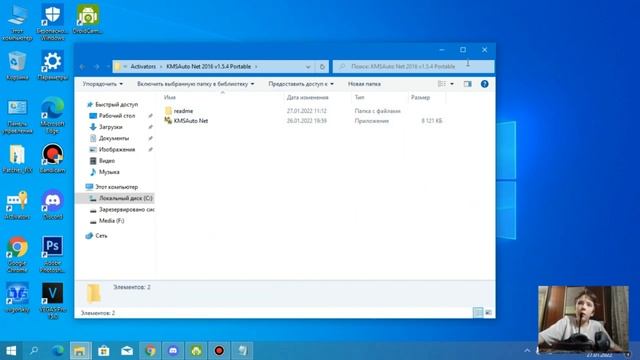This screenshot has width=640, height=360.
Task: Open the Discord desktop shortcut
Action: pos(53,205)
